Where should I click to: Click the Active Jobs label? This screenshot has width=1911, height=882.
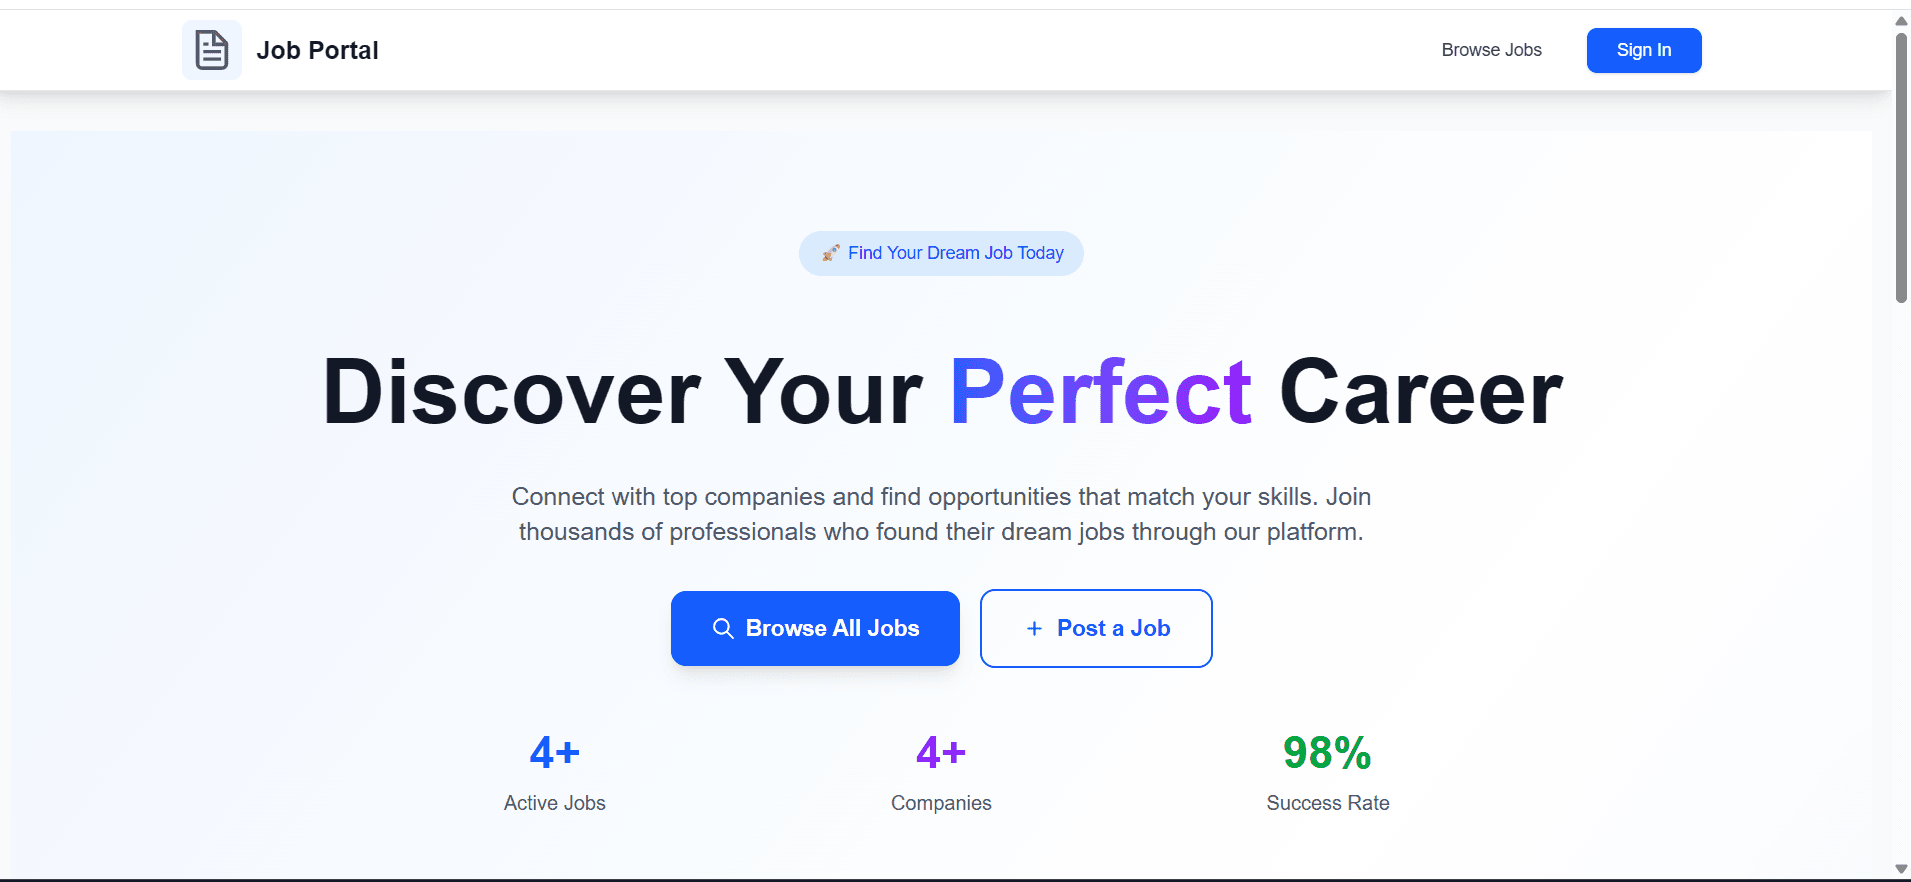pos(554,802)
